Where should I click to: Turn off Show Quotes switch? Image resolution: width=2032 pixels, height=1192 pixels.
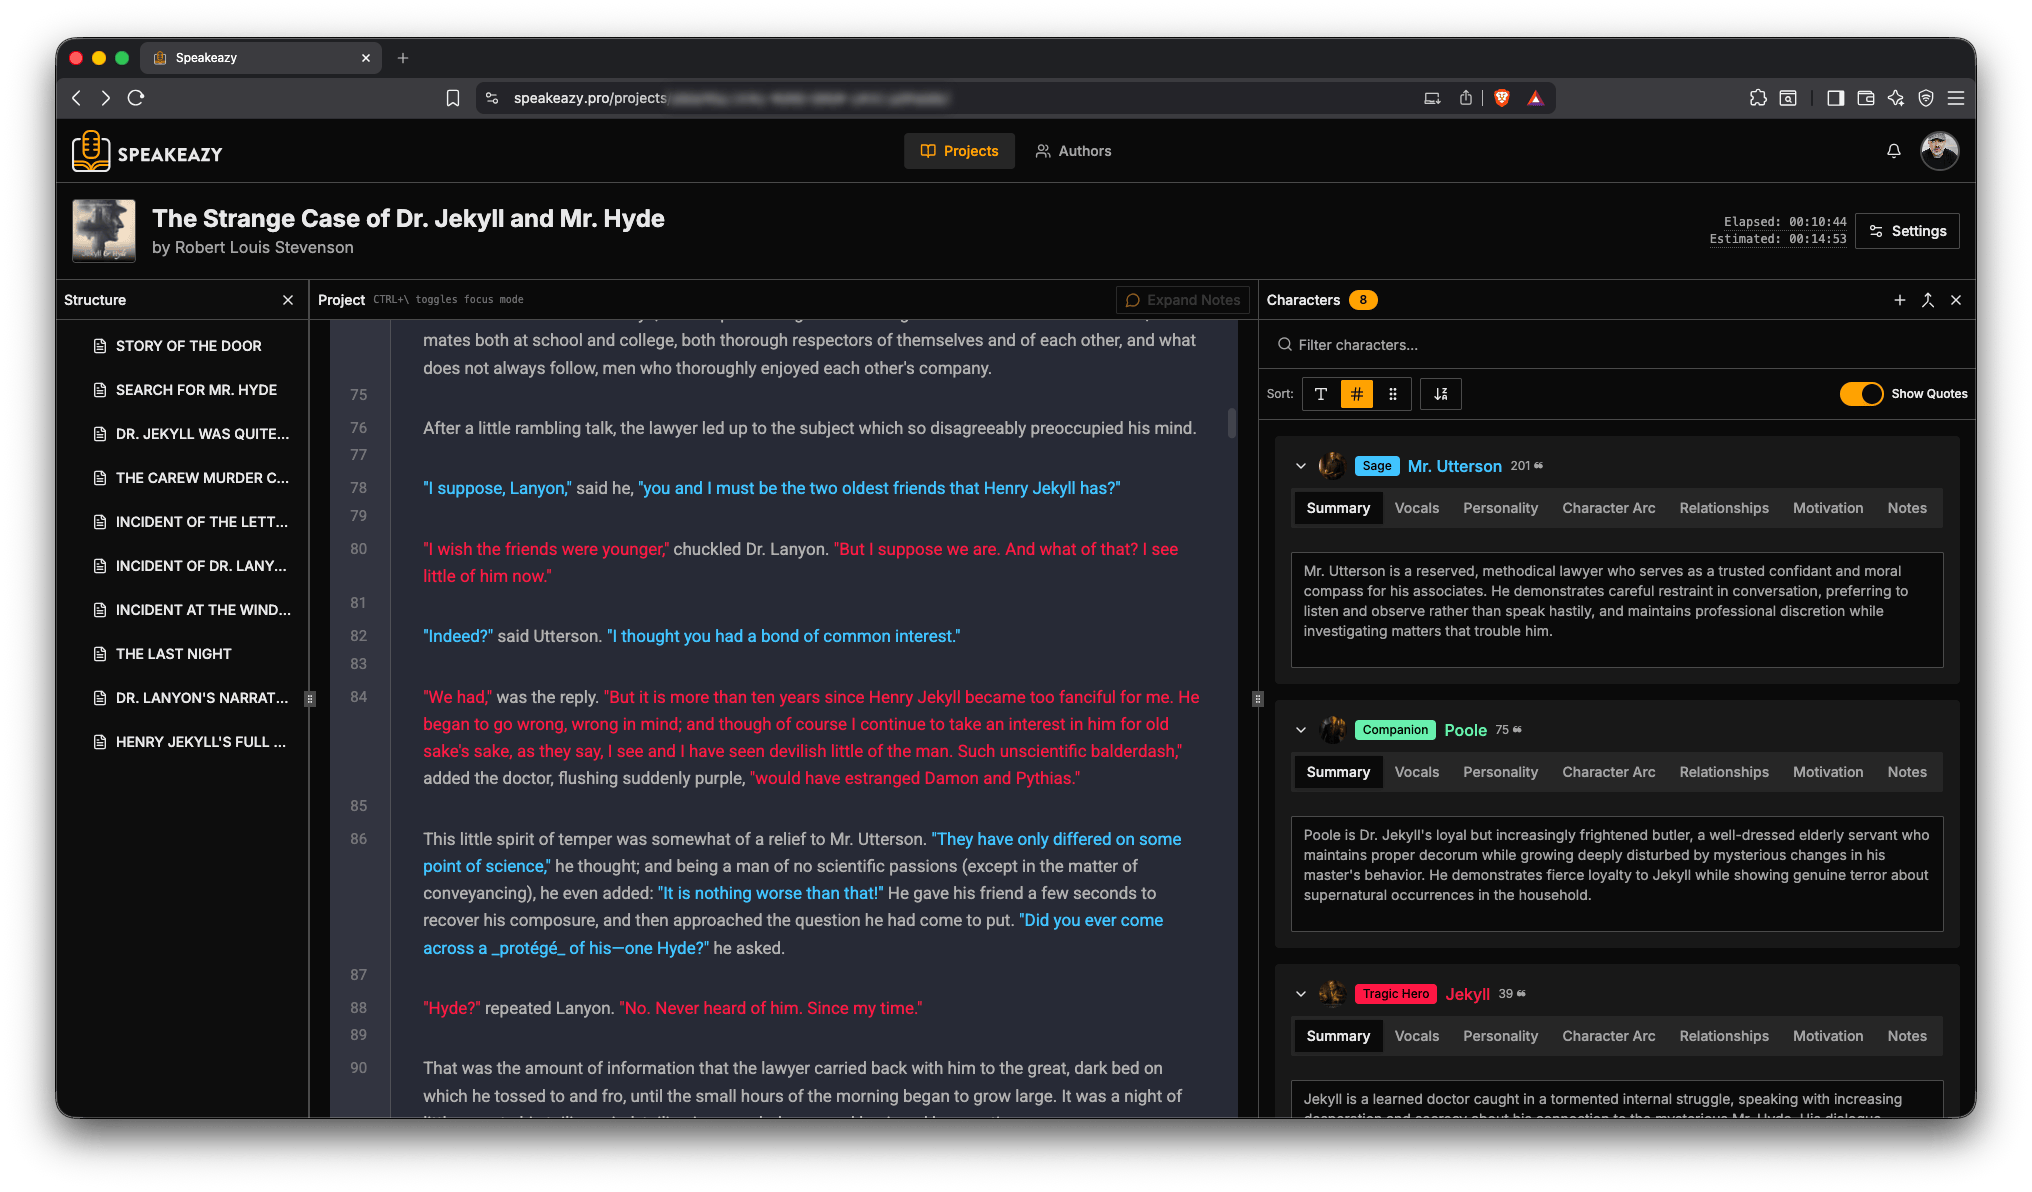1860,394
